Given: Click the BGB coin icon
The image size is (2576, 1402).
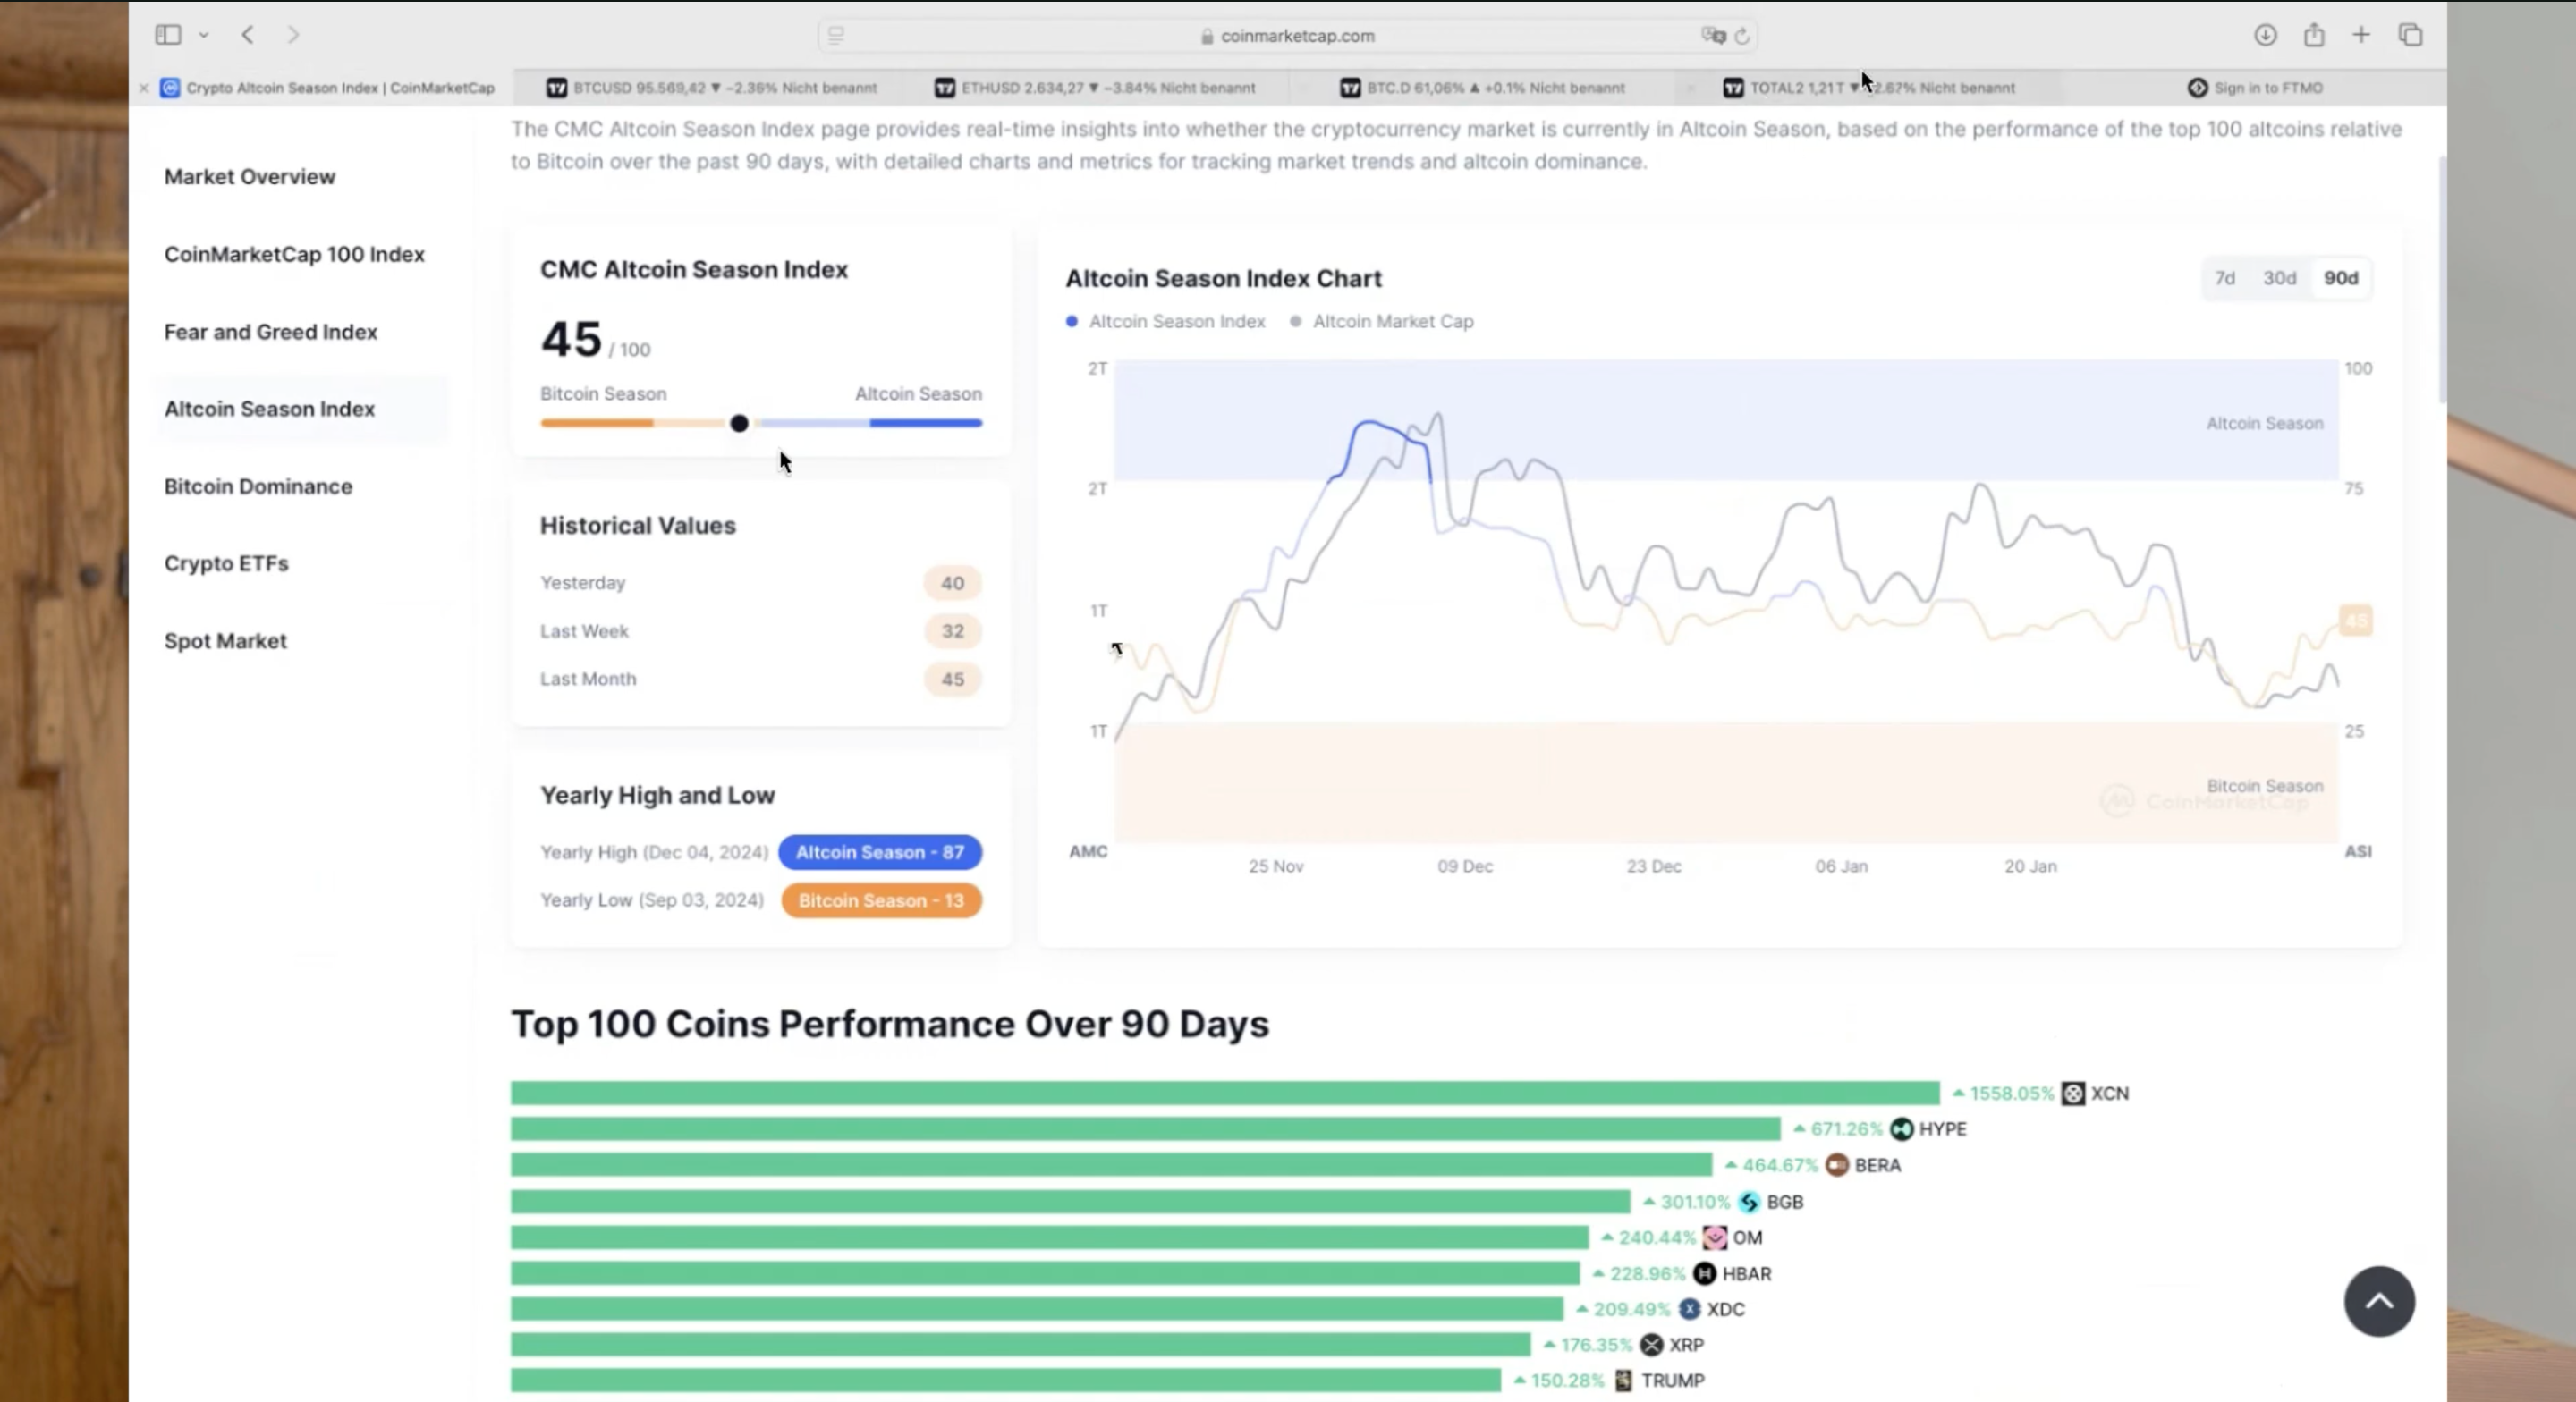Looking at the screenshot, I should click(x=1749, y=1202).
